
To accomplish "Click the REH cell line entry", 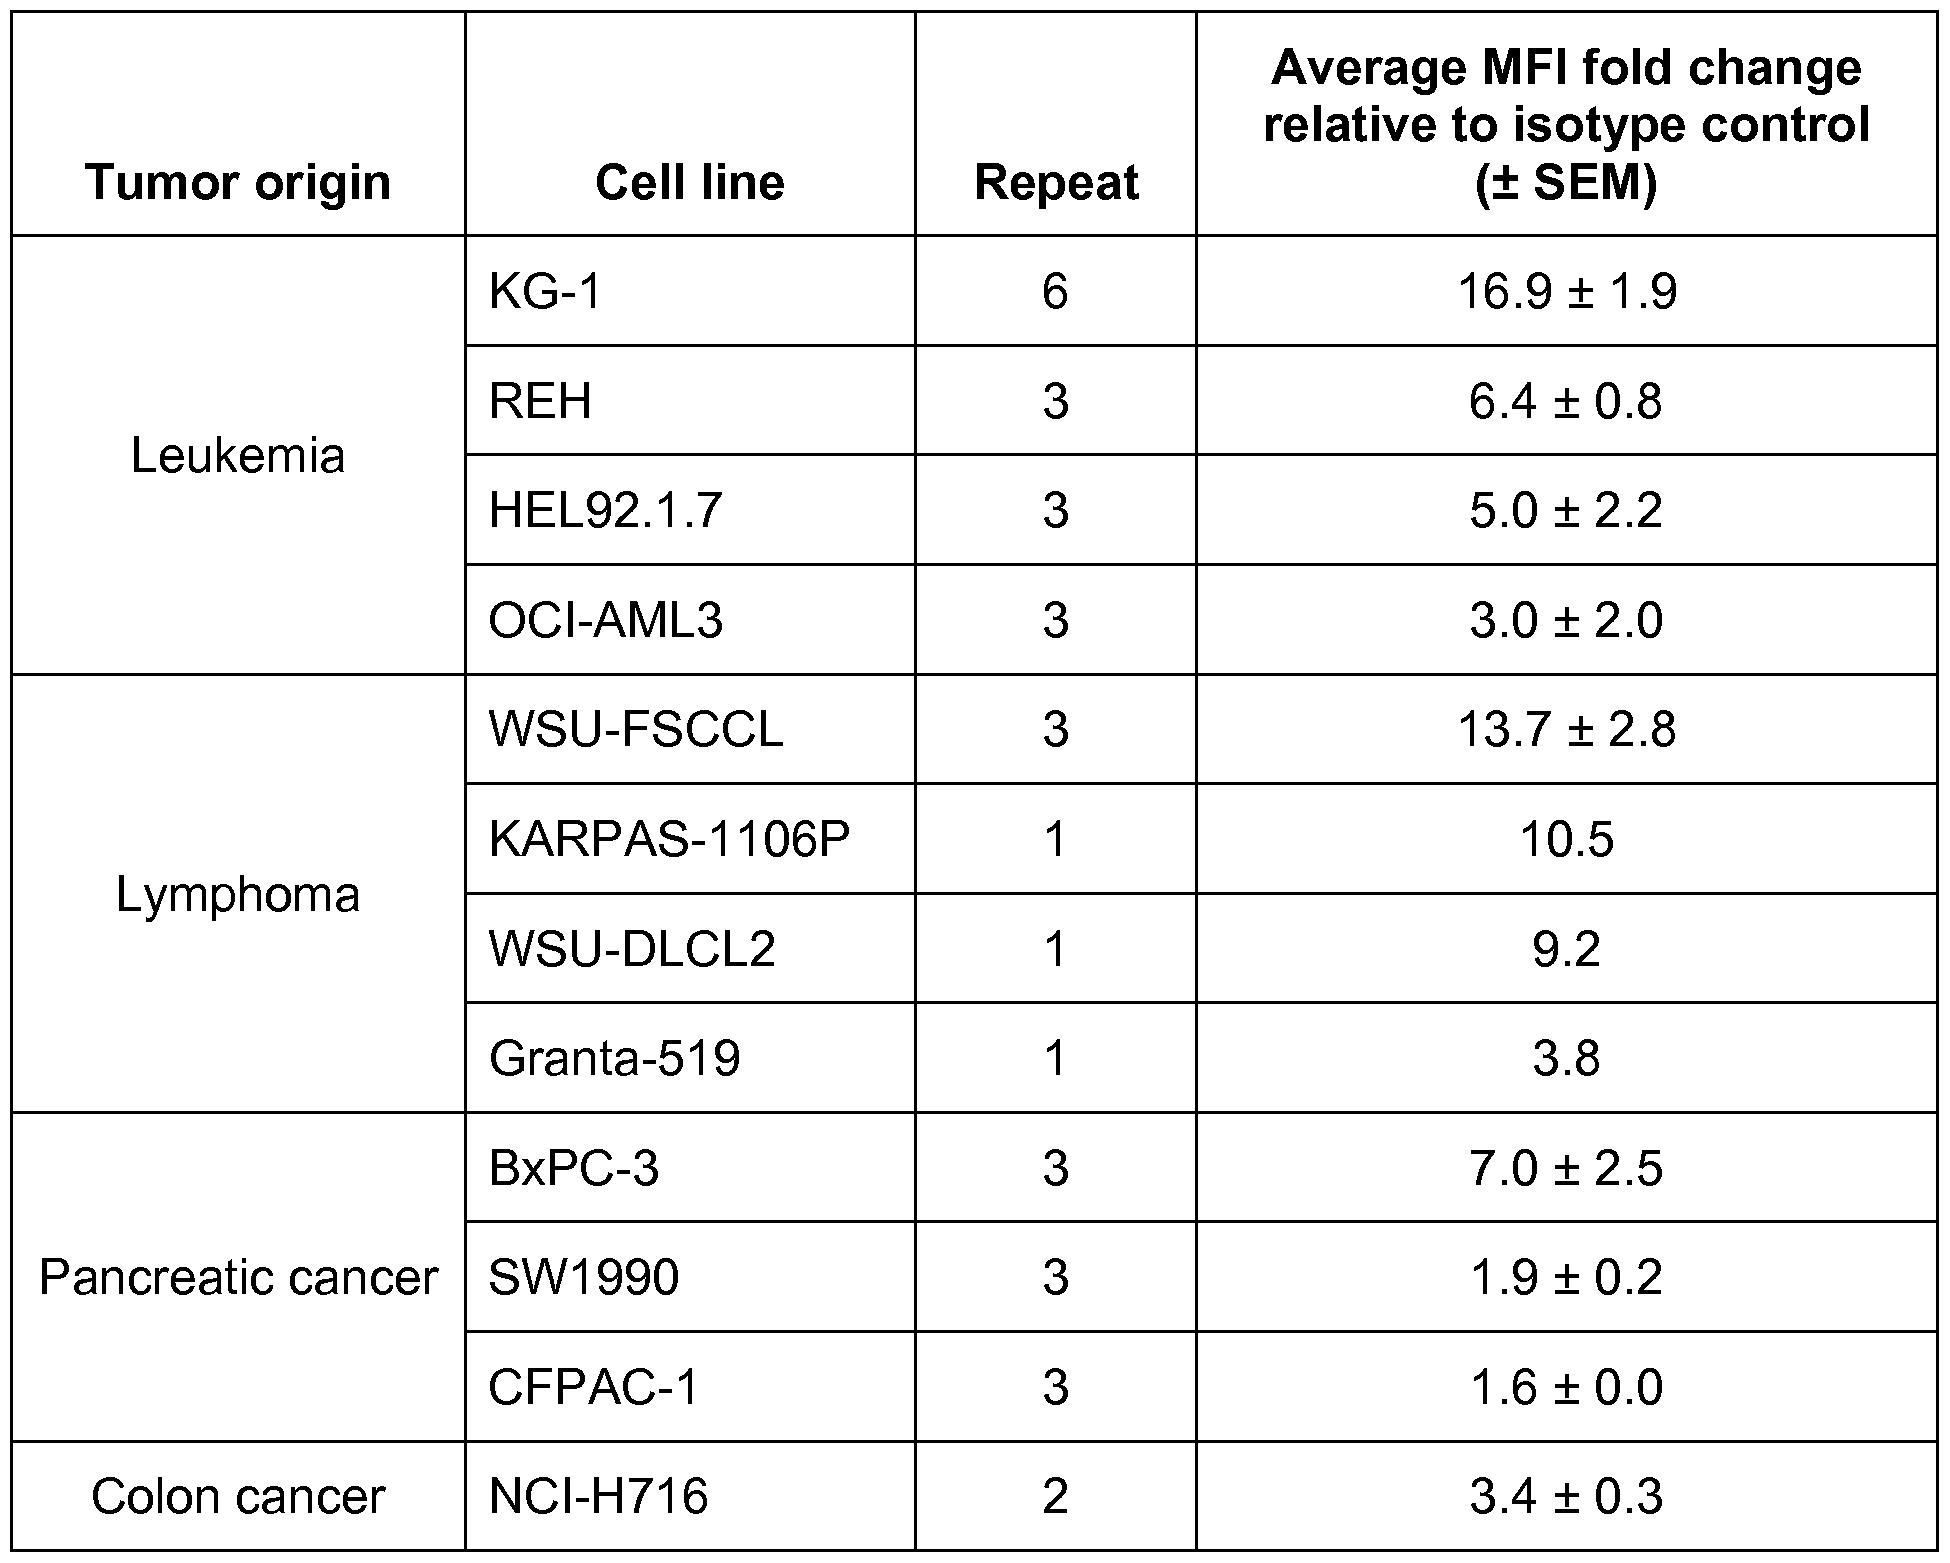I will click(540, 401).
